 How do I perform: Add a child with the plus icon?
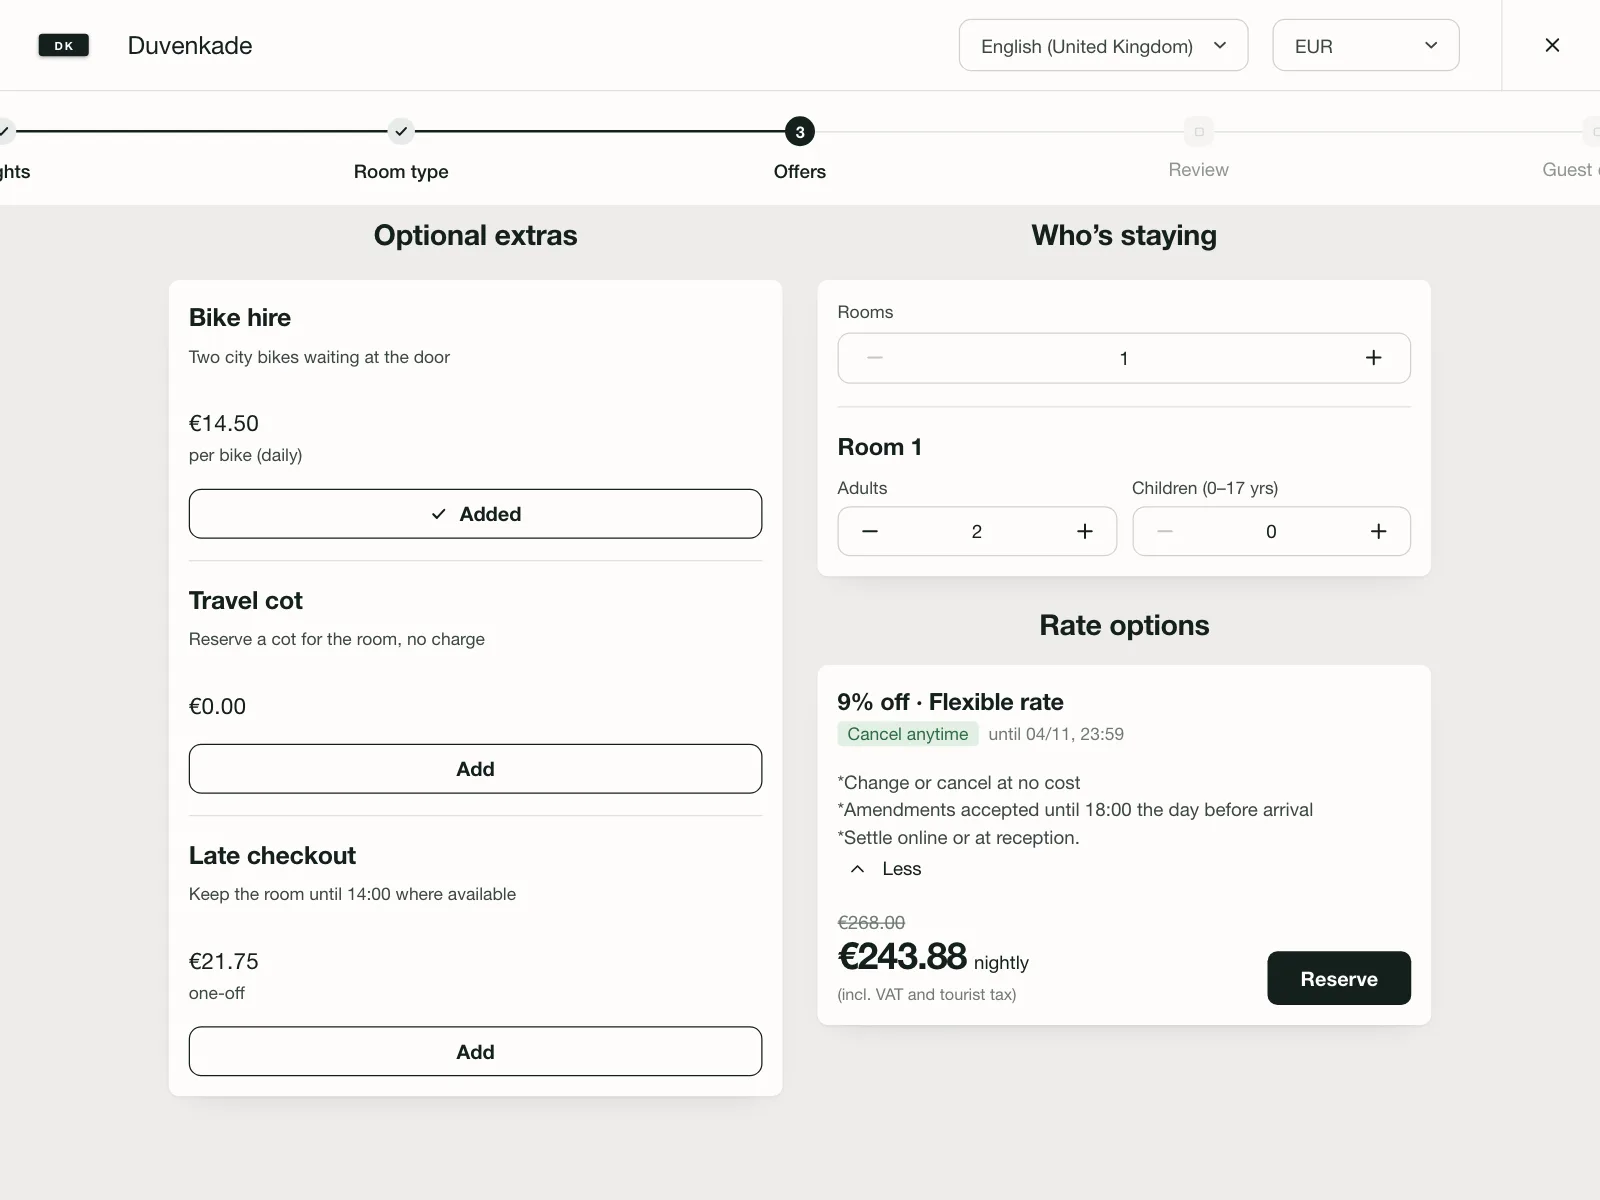(x=1378, y=531)
